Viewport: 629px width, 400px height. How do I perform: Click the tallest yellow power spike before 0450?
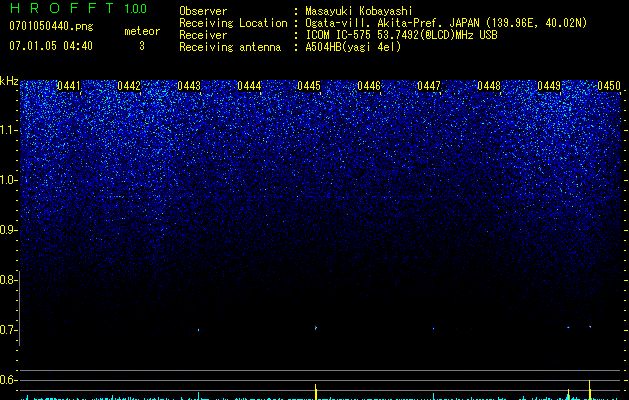[x=589, y=390]
